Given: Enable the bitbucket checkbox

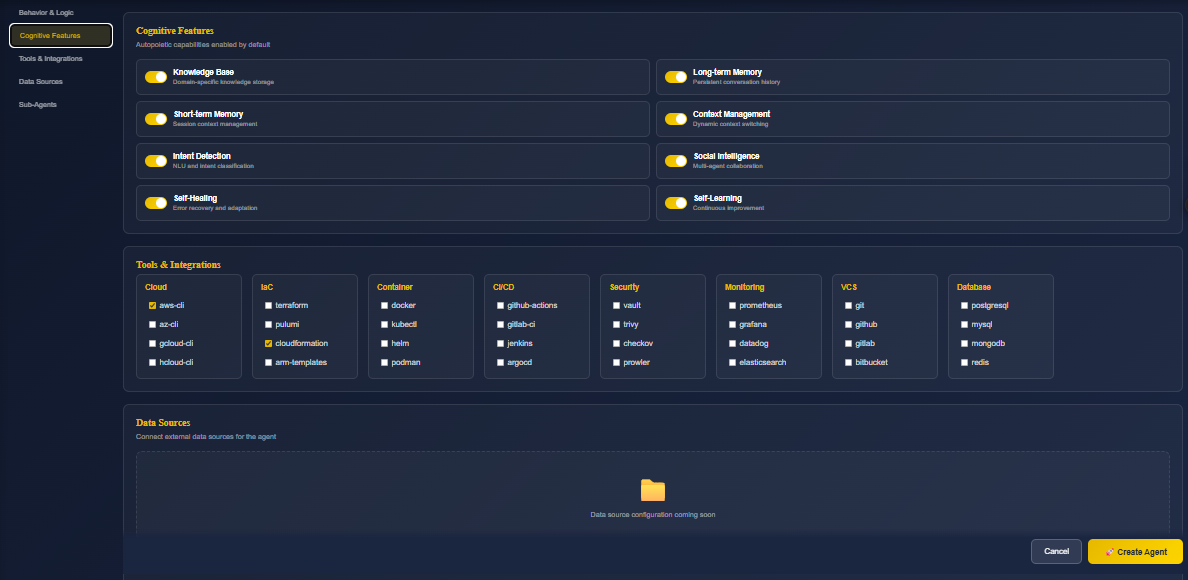Looking at the screenshot, I should (x=848, y=363).
